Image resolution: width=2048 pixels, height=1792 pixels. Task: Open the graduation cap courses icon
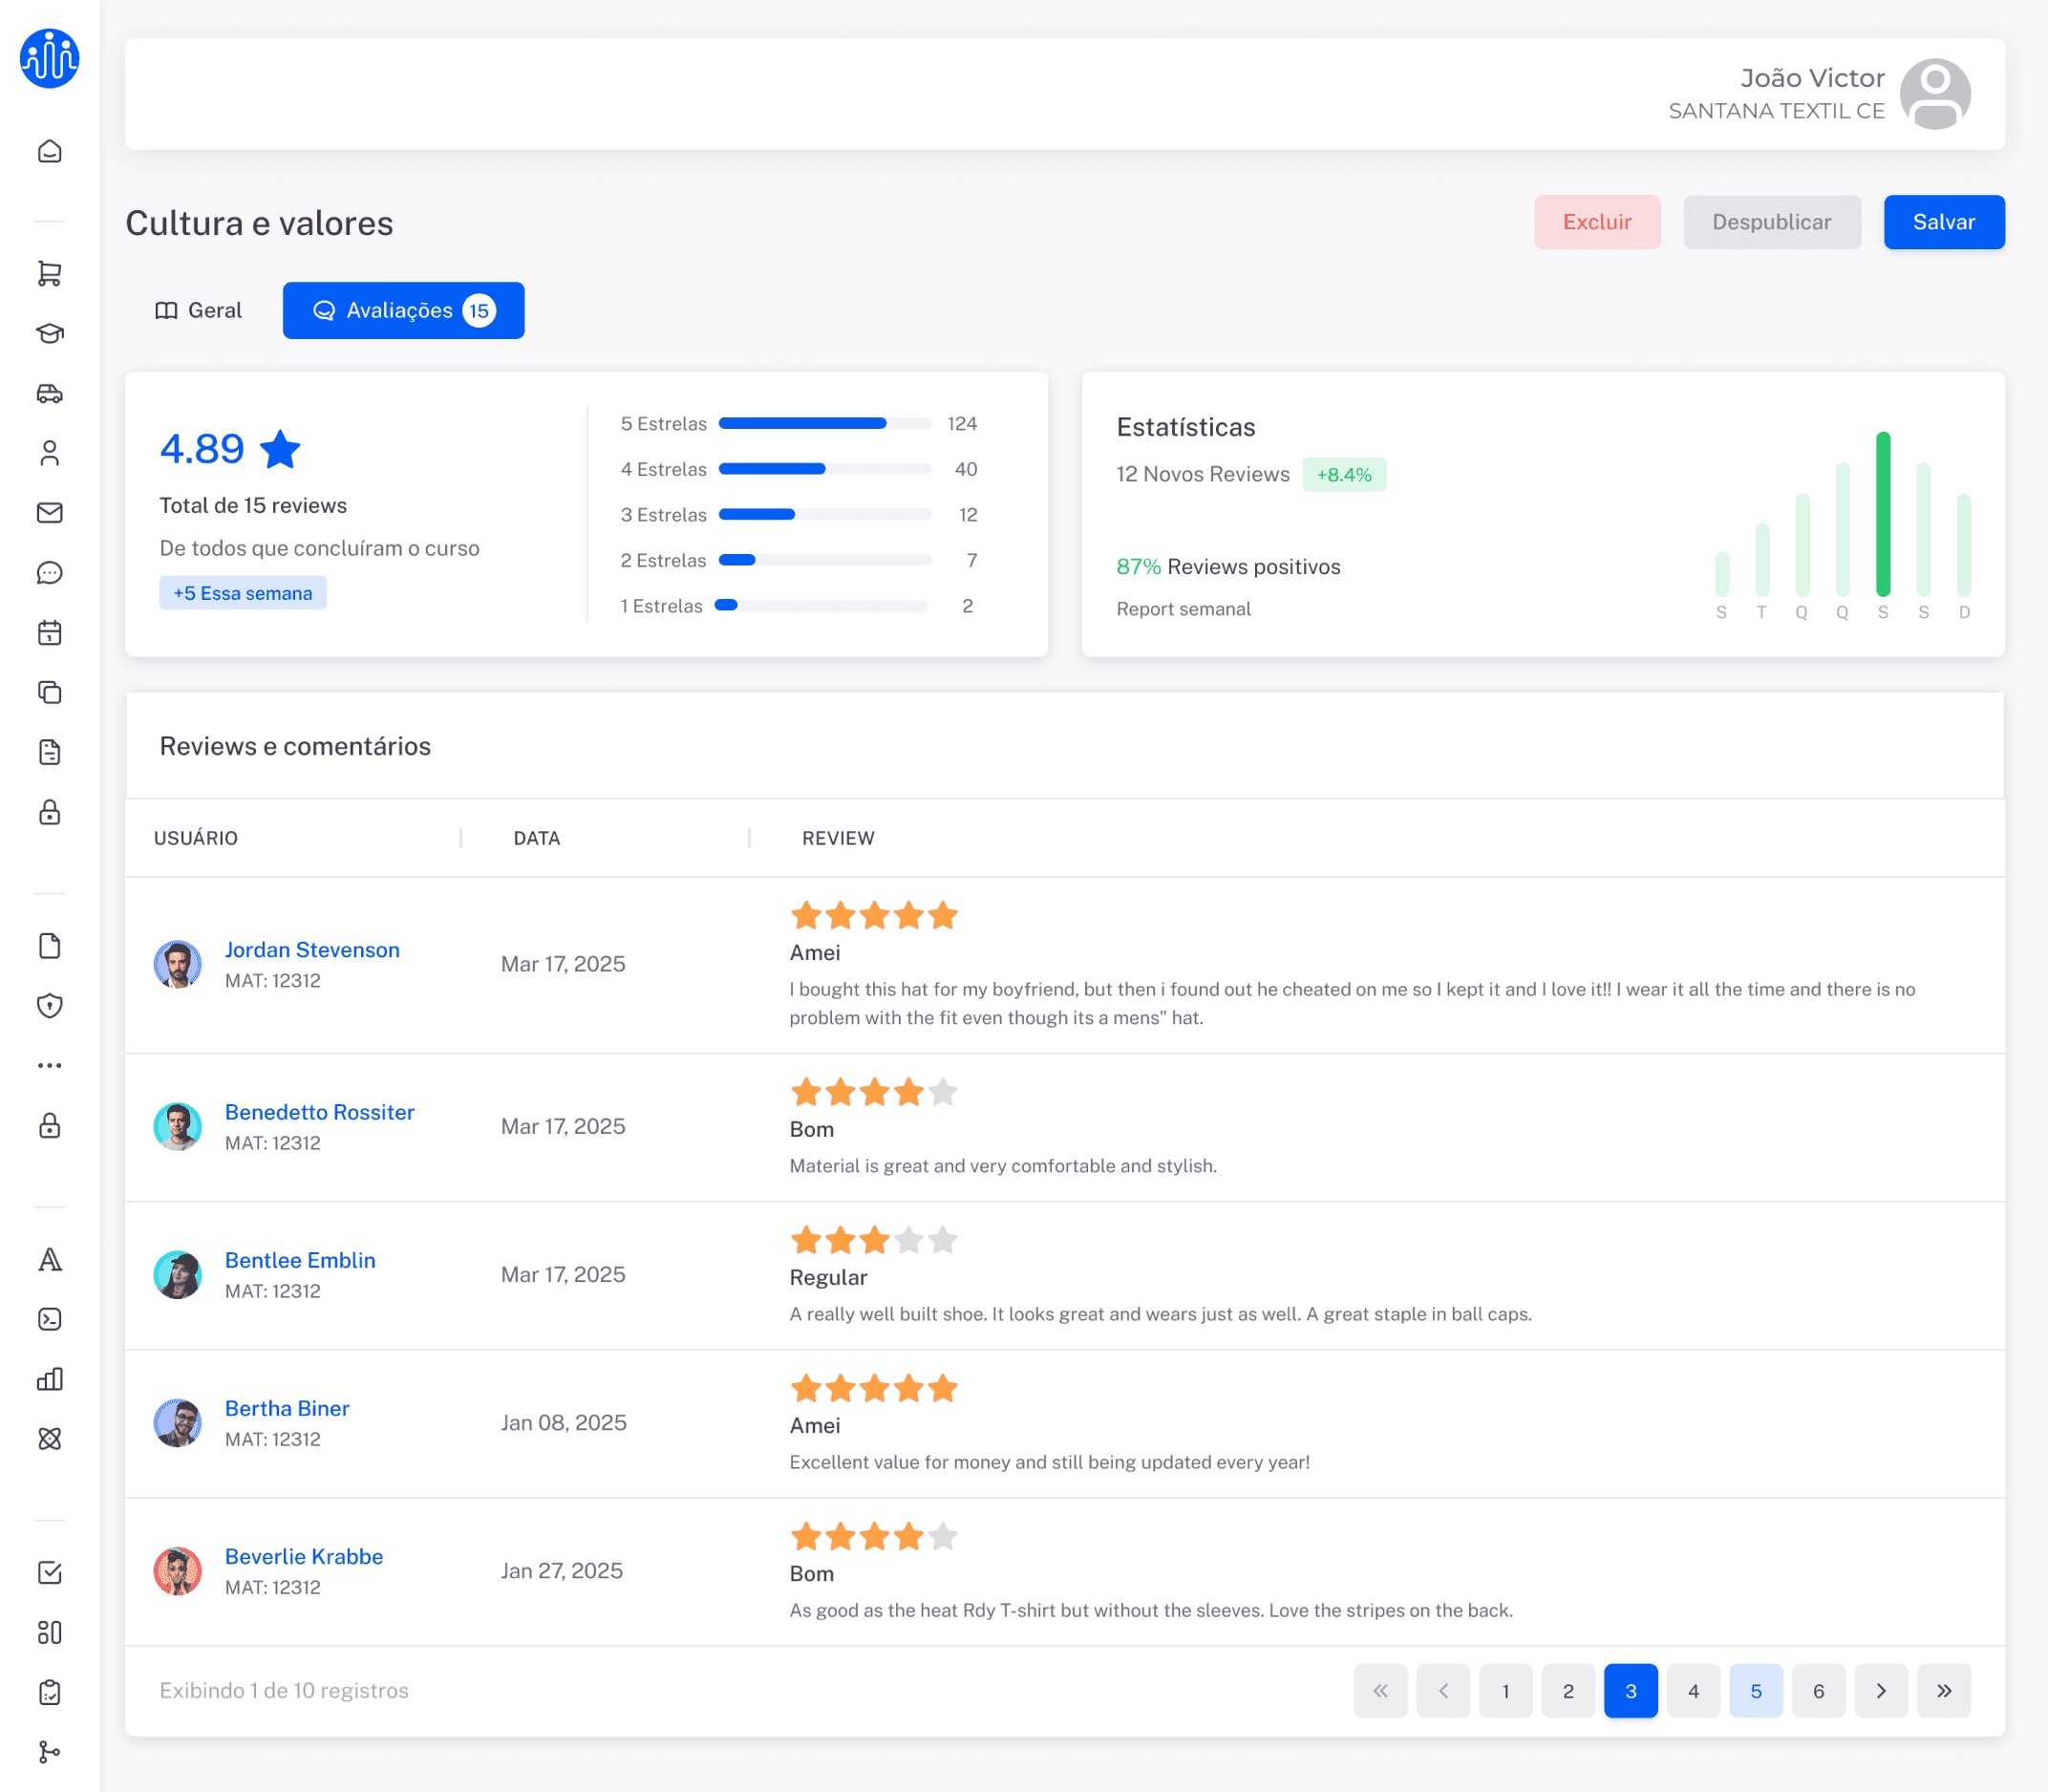point(49,333)
